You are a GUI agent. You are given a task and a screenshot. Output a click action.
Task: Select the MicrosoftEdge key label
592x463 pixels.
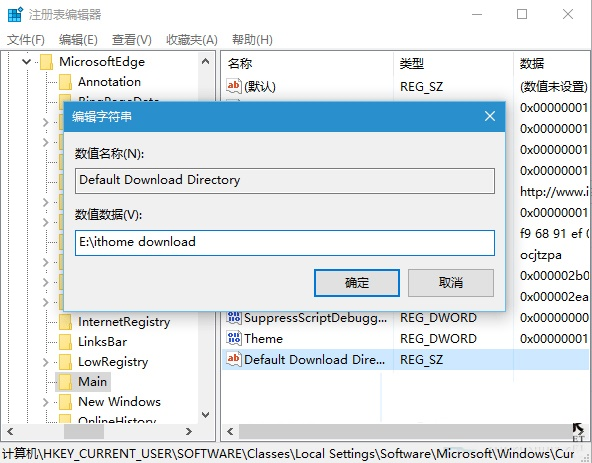[x=102, y=62]
